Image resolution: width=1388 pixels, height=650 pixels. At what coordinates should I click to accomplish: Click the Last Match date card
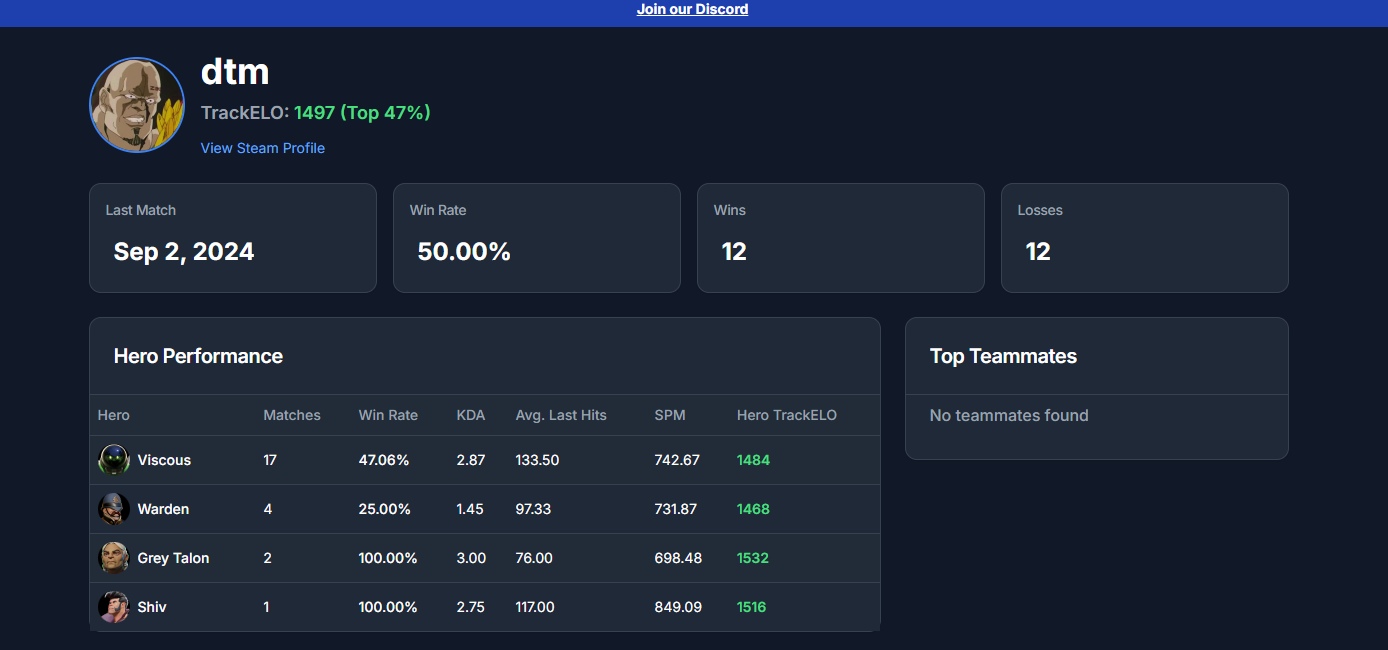click(233, 238)
